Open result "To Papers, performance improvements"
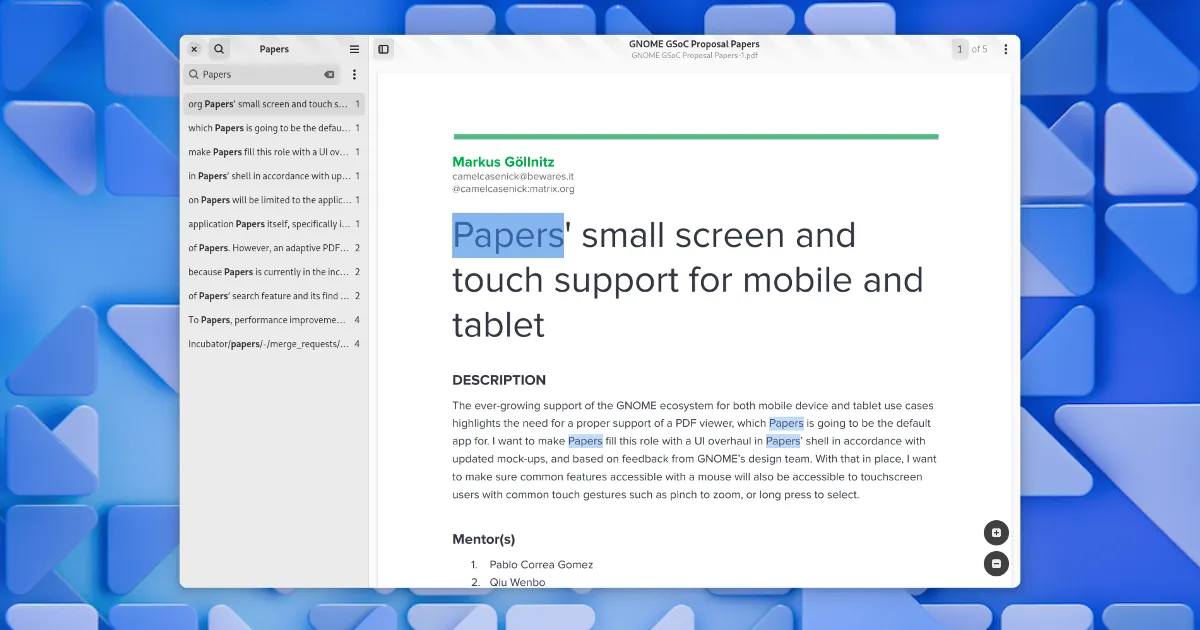The height and width of the screenshot is (630, 1200). [270, 320]
